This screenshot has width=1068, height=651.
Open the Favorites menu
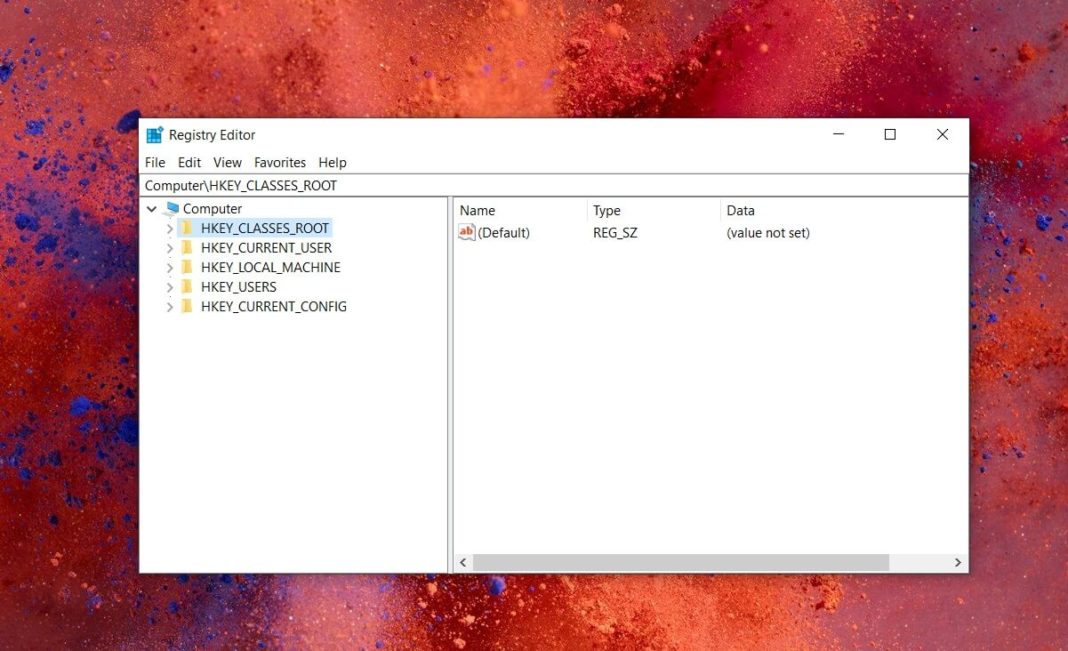coord(279,162)
